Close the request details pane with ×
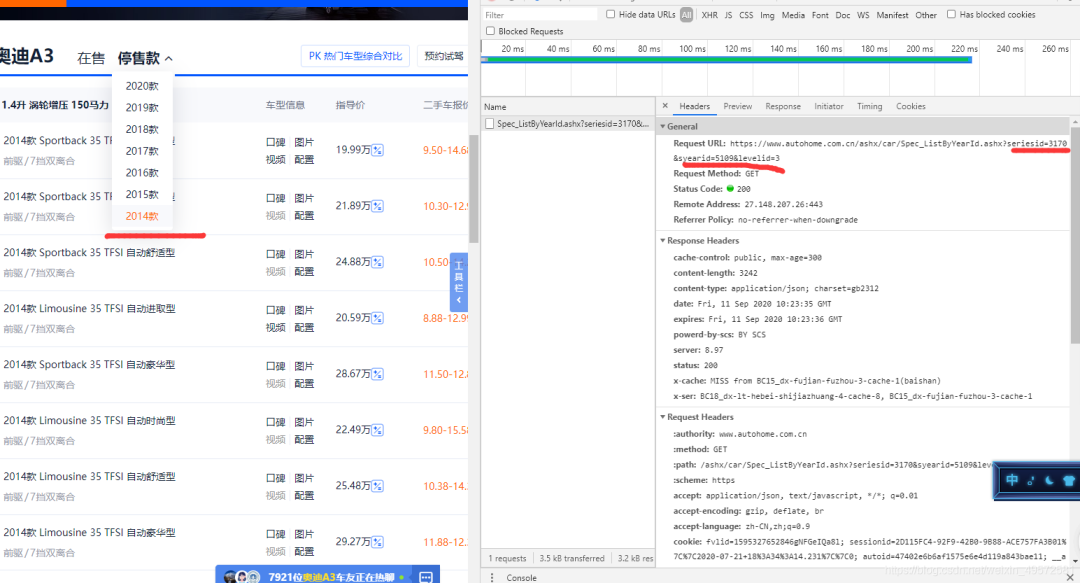Viewport: 1080px width, 583px height. [665, 106]
